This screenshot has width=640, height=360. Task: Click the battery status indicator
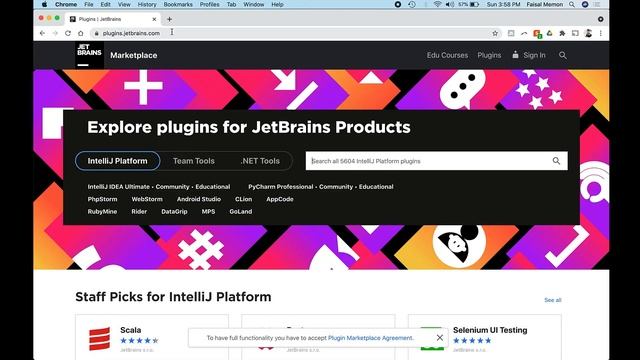click(469, 4)
